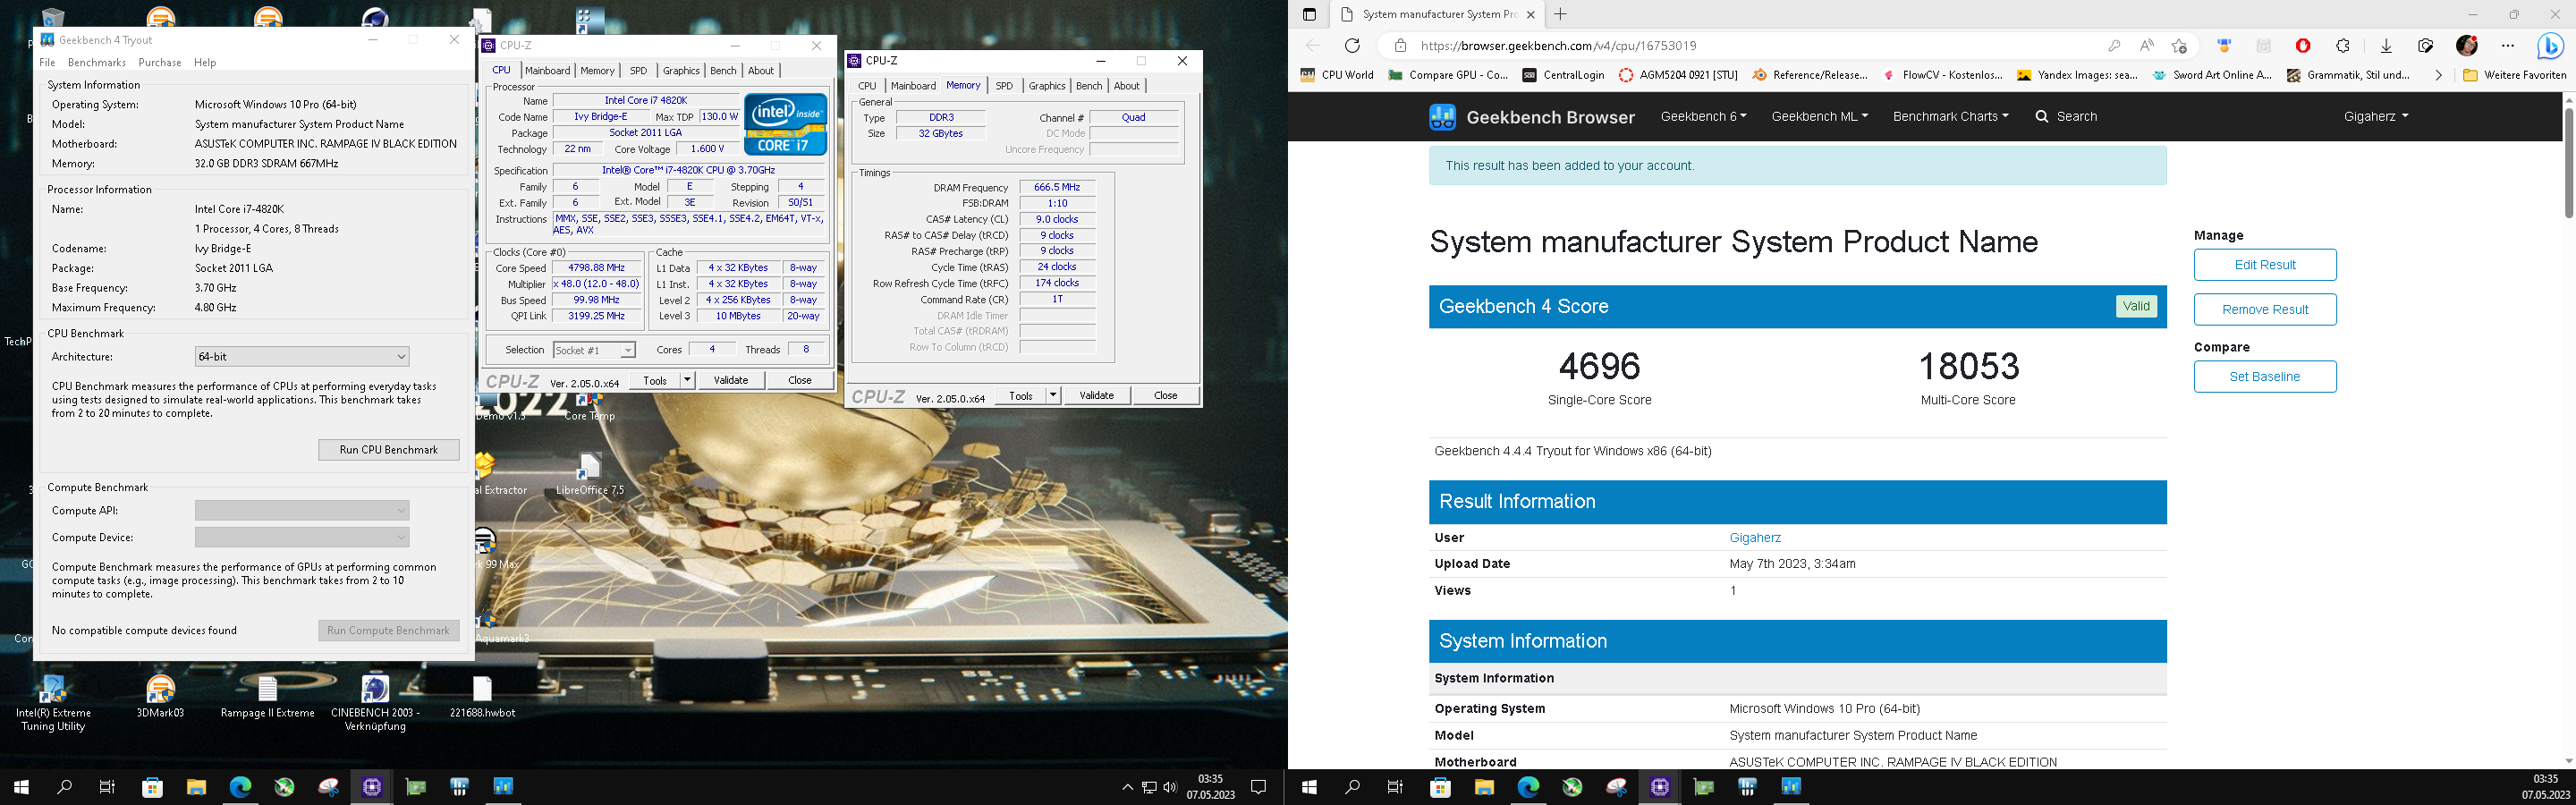Viewport: 2576px width, 805px height.
Task: Click the Set Baseline button
Action: (2265, 376)
